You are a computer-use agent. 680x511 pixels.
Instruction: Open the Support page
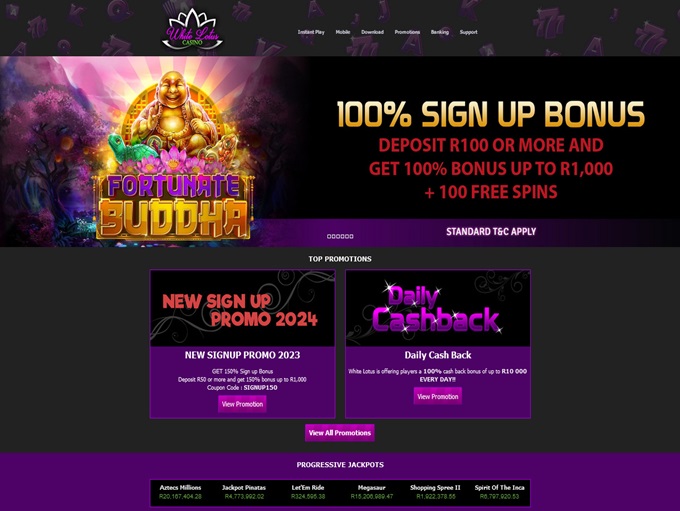(x=468, y=32)
